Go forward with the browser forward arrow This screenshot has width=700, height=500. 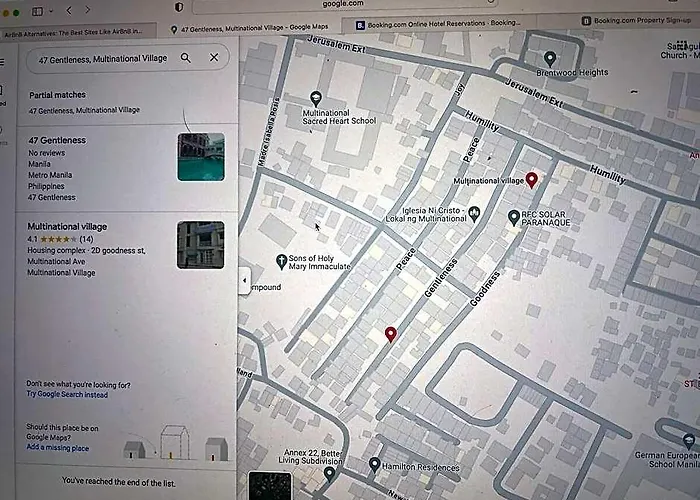tap(88, 9)
